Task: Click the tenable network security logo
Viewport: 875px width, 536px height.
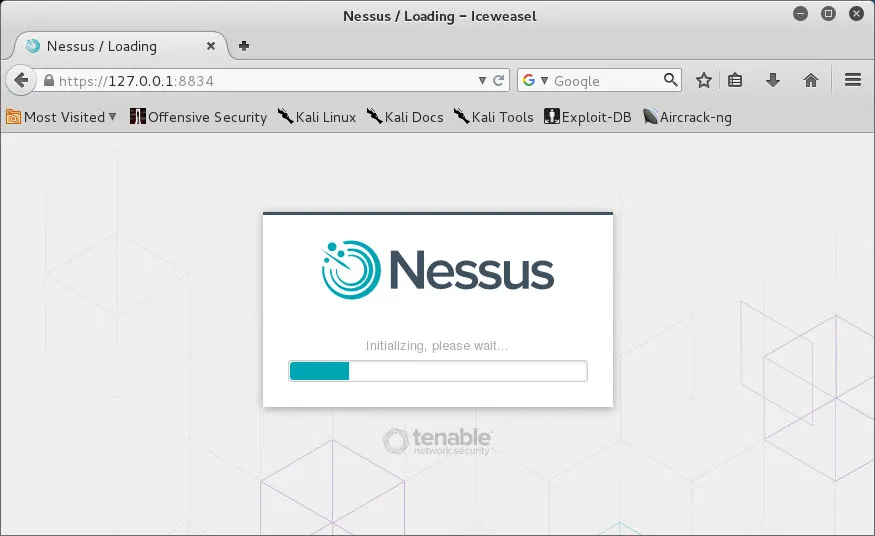Action: 437,441
